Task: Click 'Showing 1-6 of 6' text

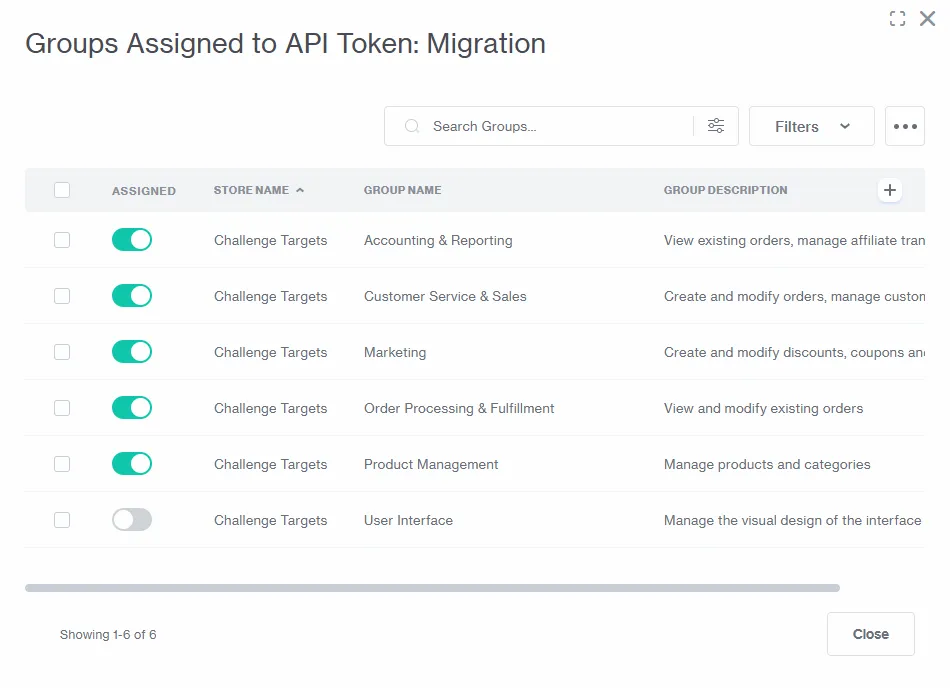Action: pos(108,635)
